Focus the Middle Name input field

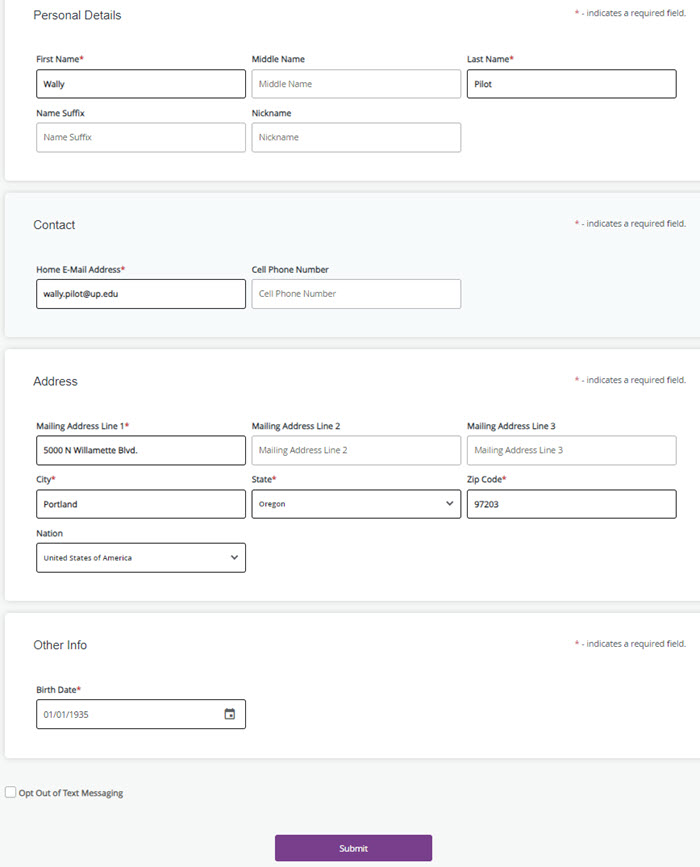[356, 84]
